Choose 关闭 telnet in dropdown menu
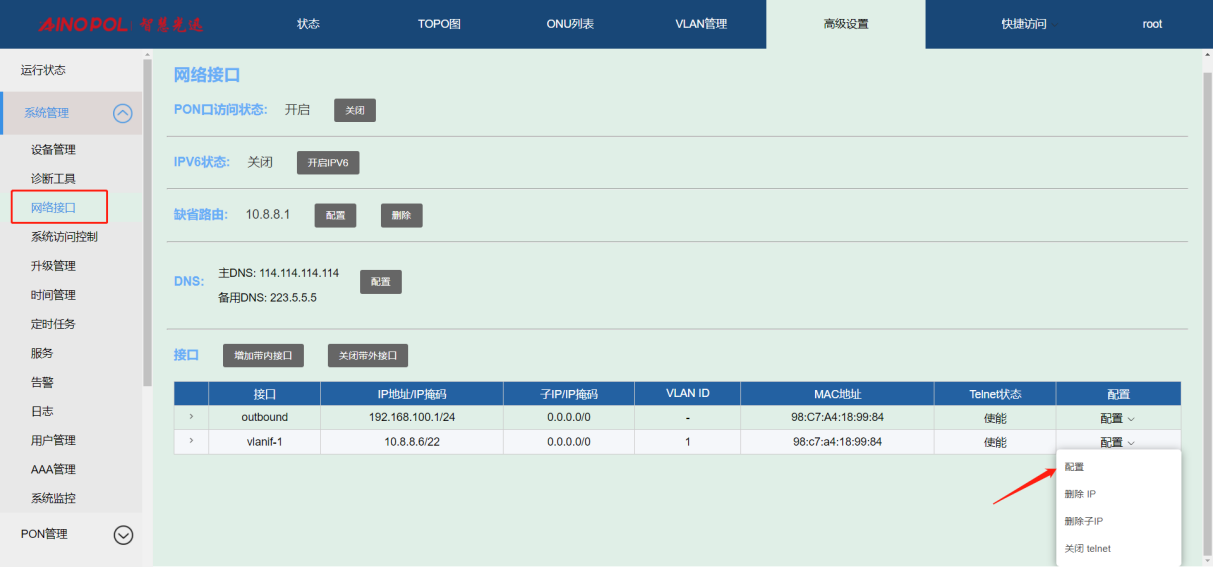 1087,548
